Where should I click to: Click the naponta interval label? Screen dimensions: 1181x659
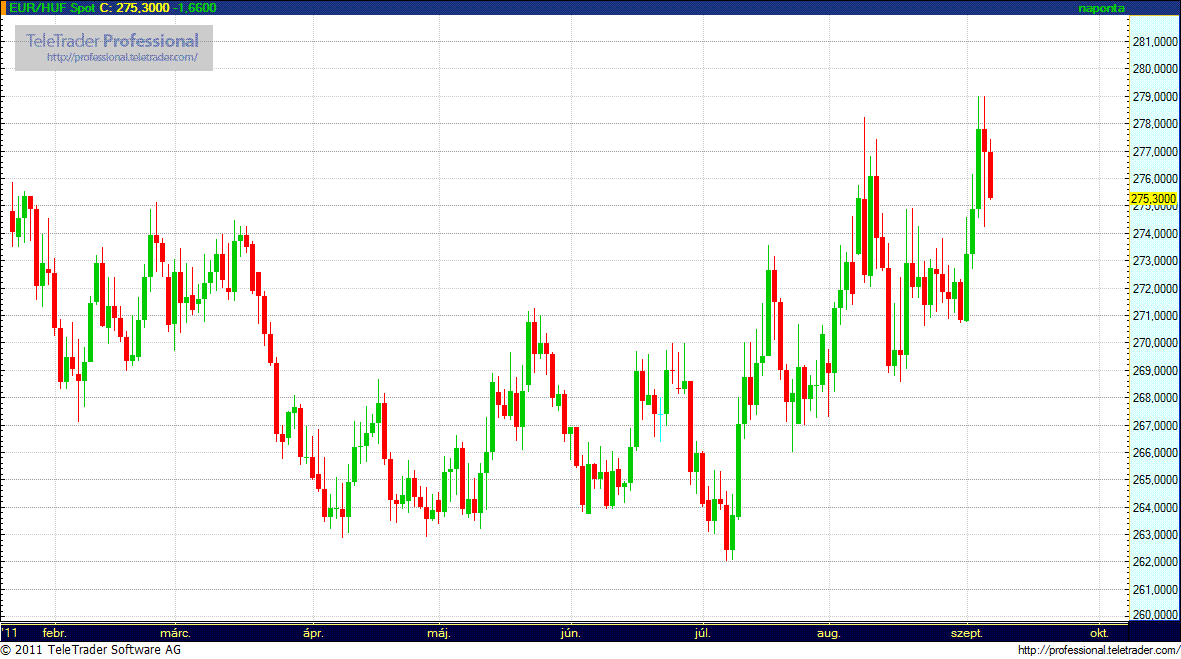[x=1101, y=8]
